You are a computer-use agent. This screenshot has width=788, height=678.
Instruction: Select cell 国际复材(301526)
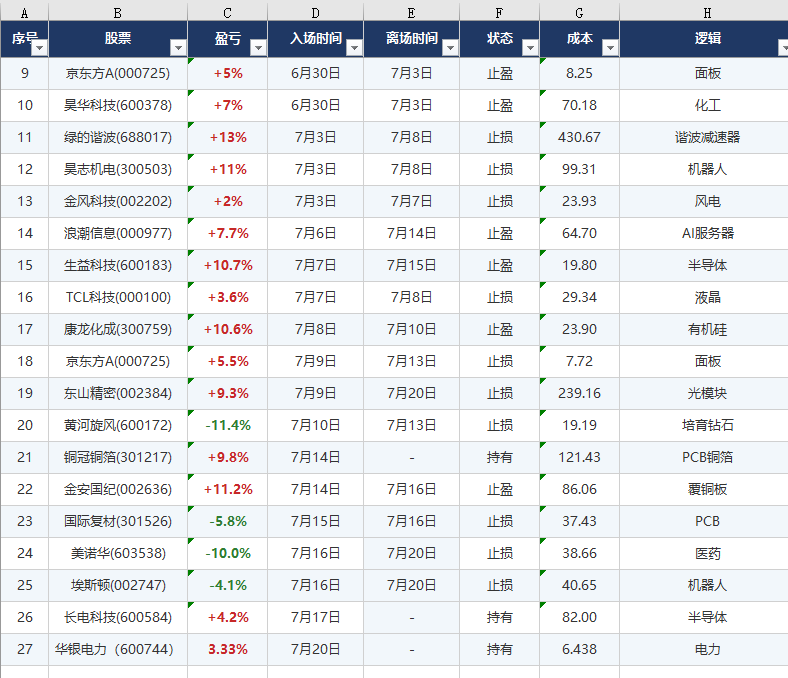tap(118, 521)
